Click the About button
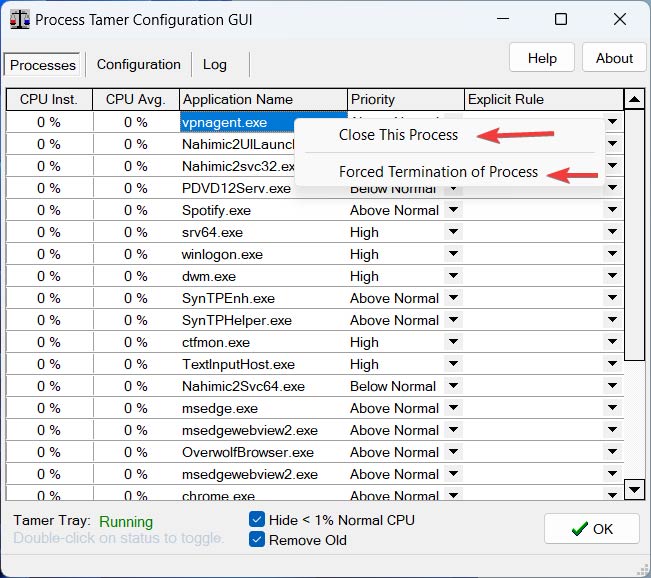 tap(614, 58)
